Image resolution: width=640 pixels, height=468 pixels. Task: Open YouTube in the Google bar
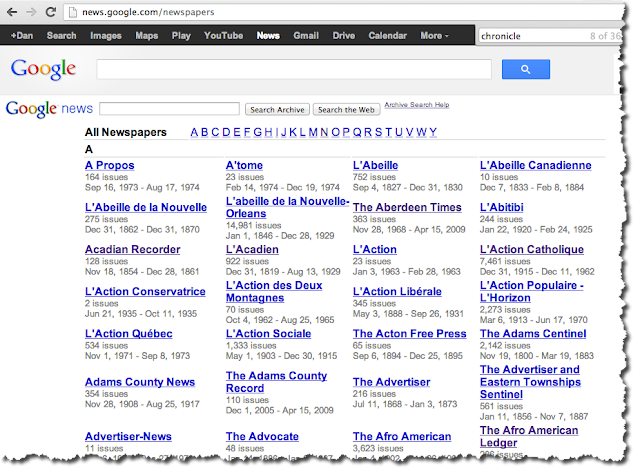click(x=223, y=35)
